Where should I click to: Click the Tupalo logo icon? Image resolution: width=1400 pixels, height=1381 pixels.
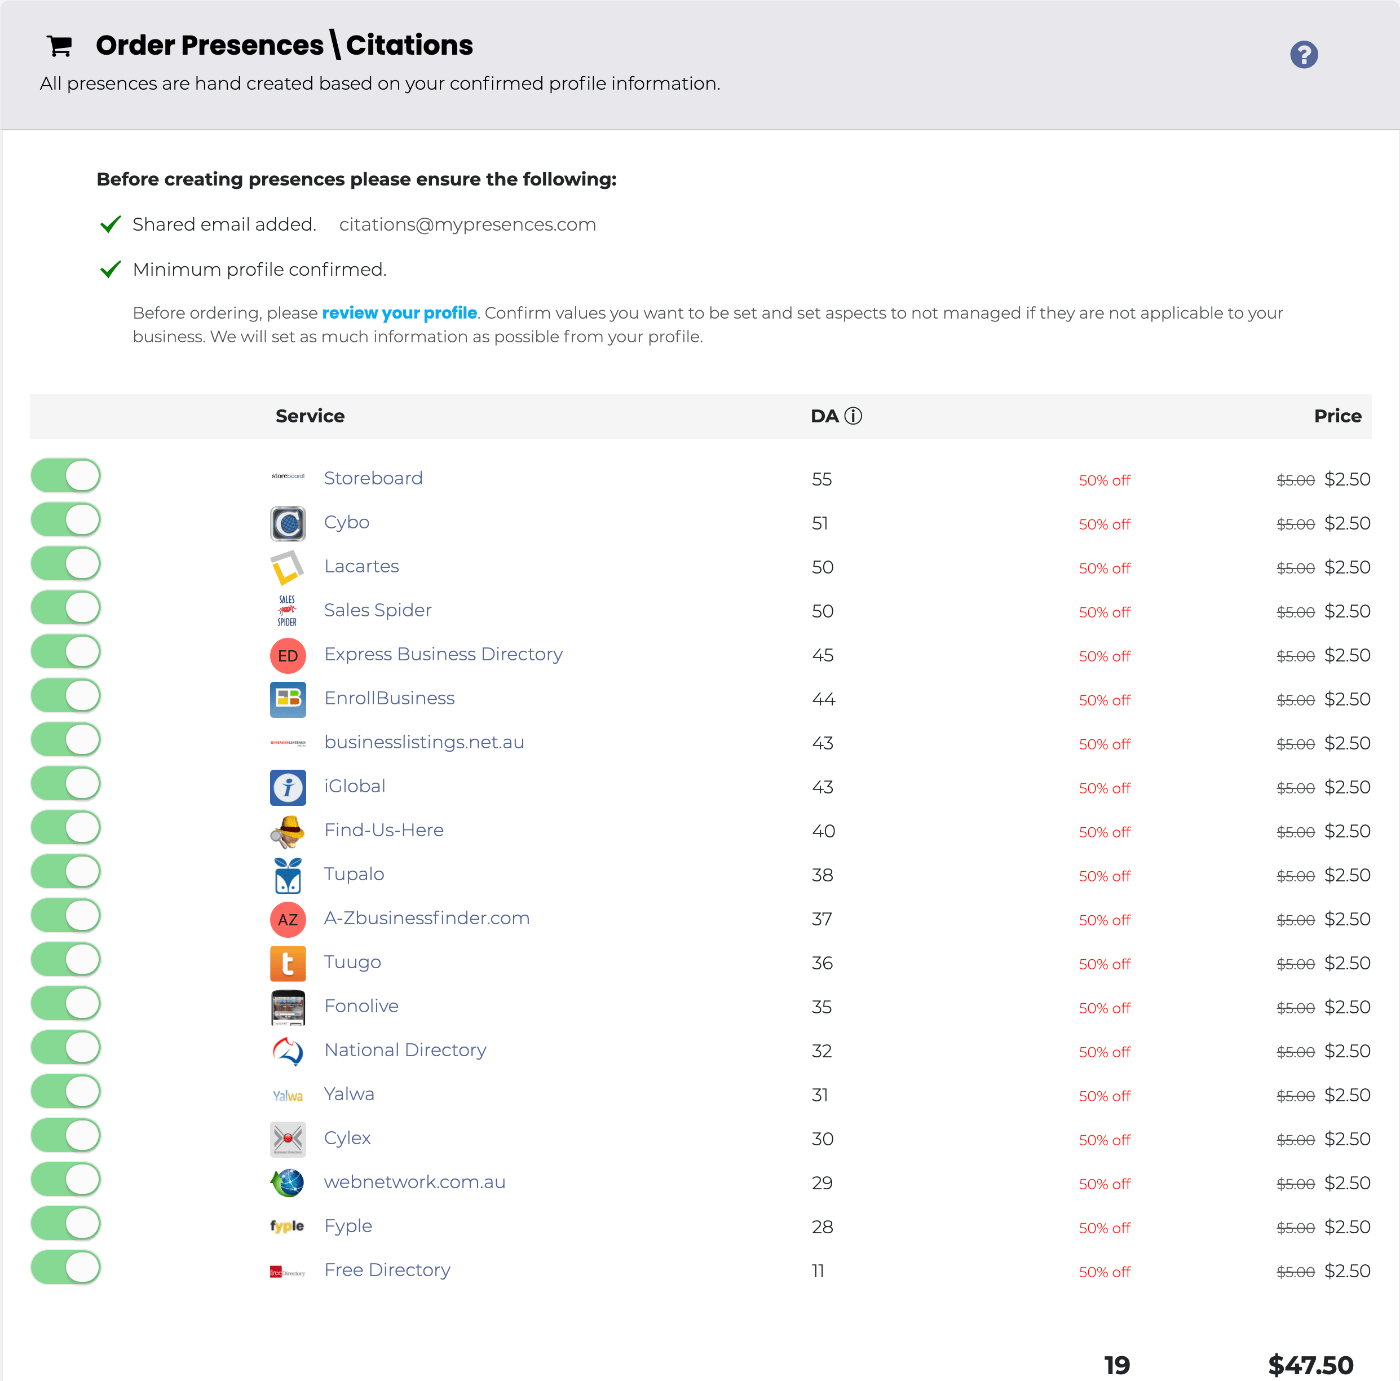click(288, 875)
